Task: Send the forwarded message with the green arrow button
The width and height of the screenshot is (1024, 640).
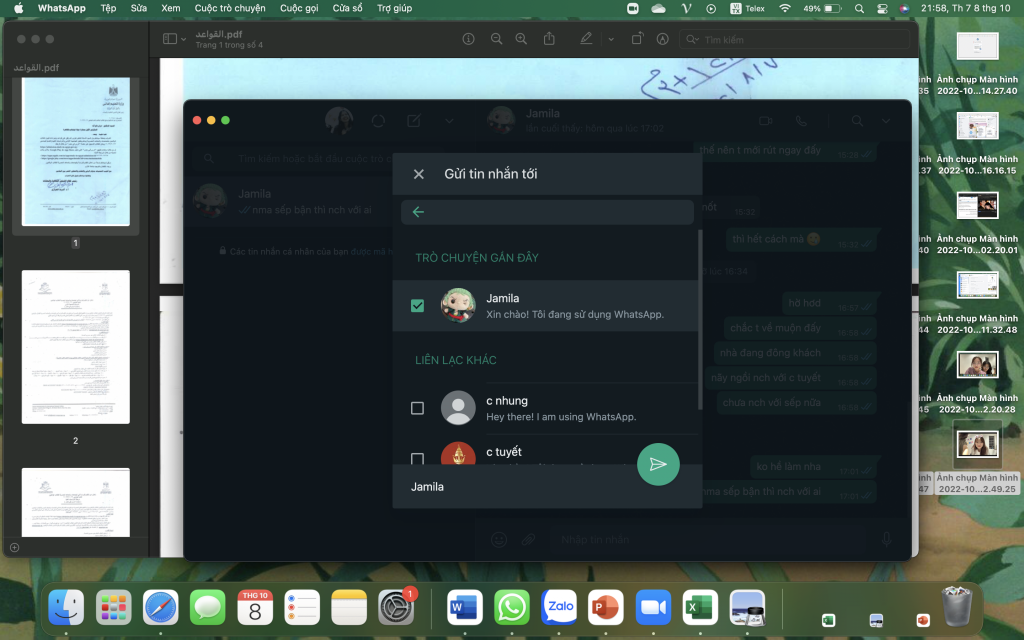Action: click(x=658, y=464)
